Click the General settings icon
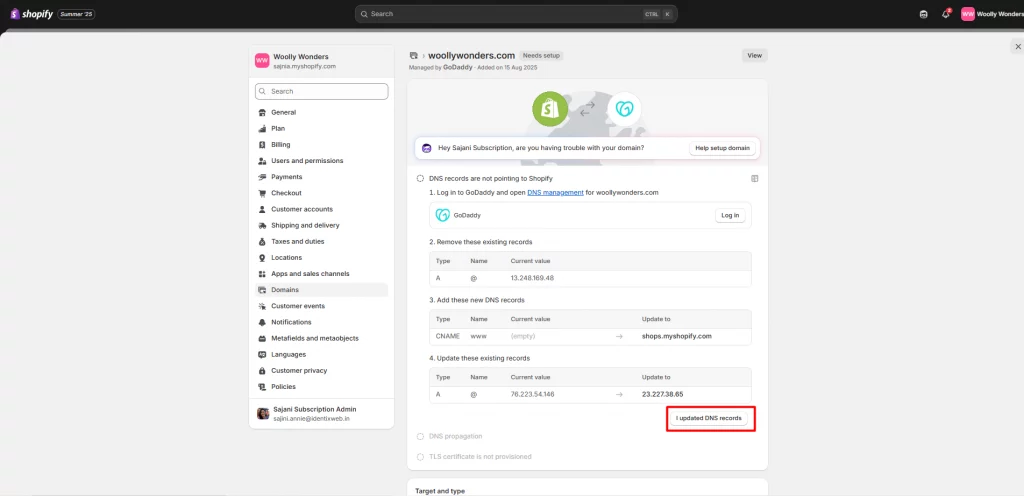This screenshot has width=1024, height=496. (263, 112)
